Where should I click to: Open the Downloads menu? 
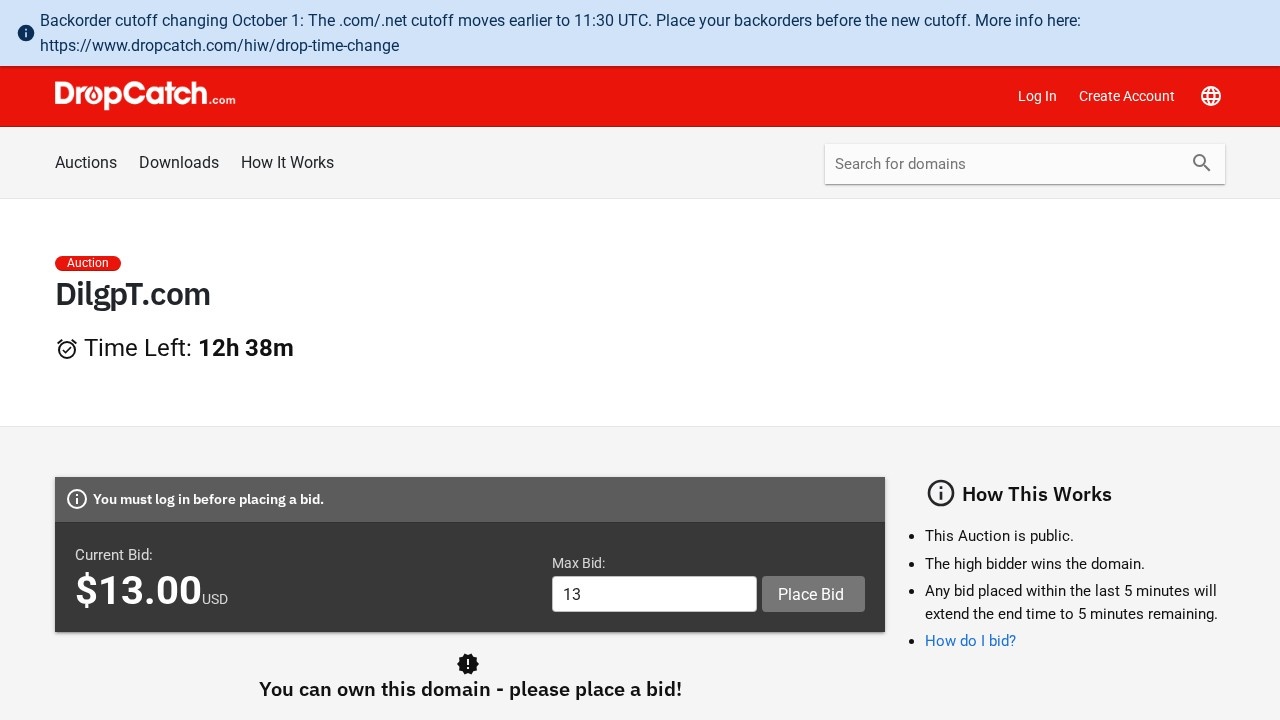[179, 163]
